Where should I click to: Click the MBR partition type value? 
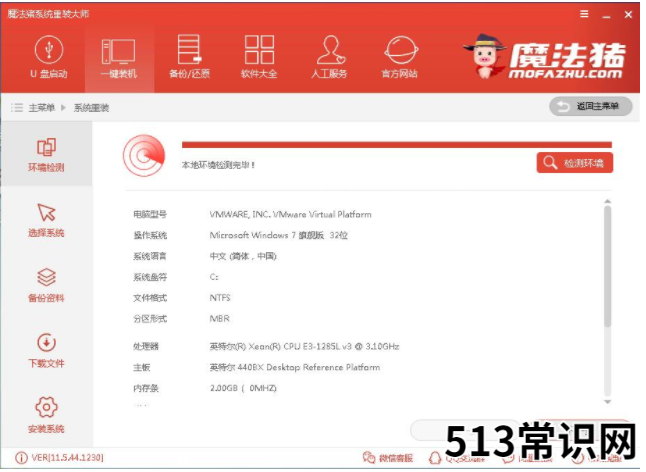[x=220, y=318]
